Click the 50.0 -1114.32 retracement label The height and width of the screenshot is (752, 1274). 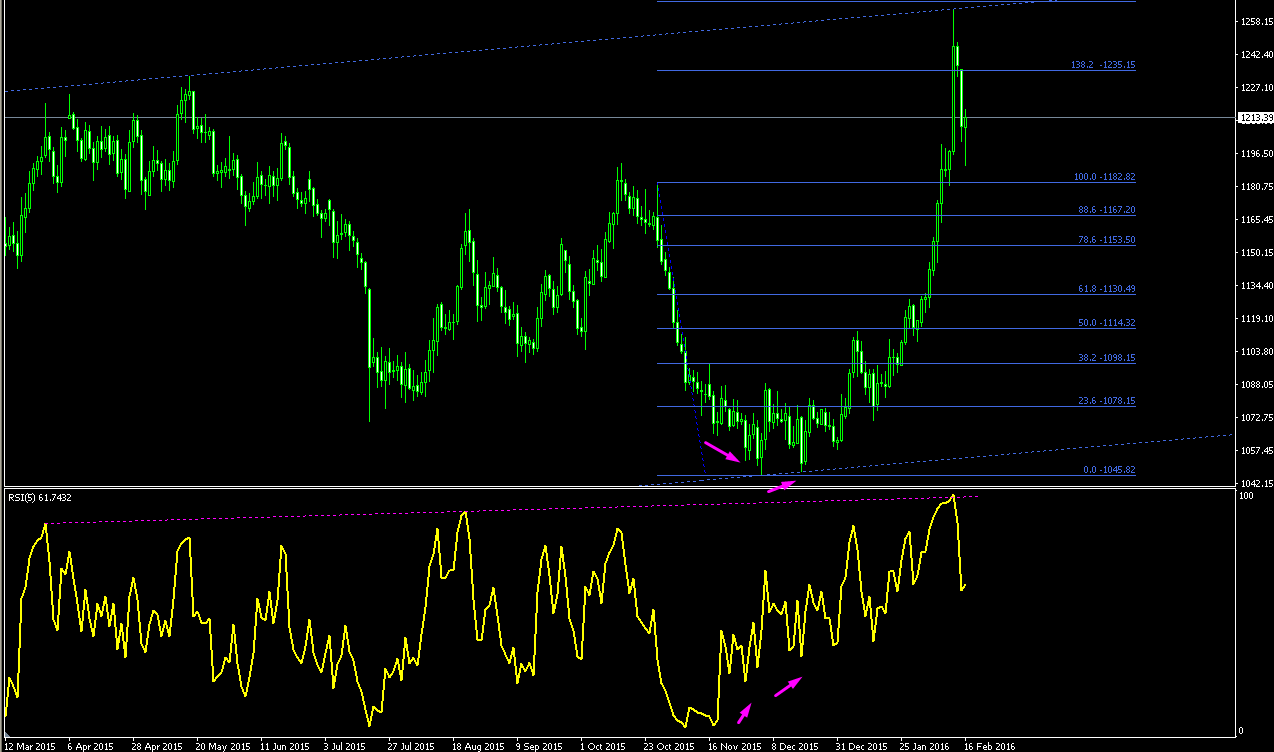click(1106, 323)
